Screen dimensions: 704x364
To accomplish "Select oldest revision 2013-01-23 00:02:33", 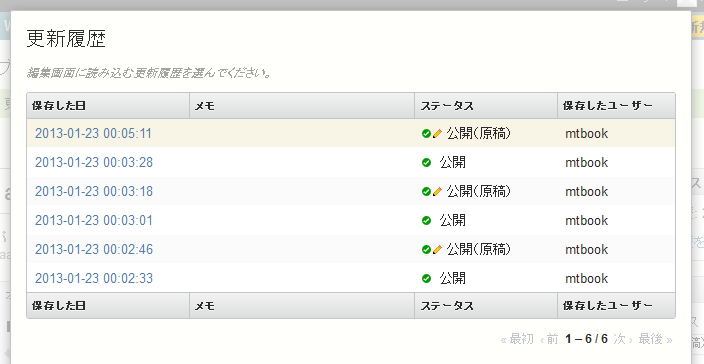I will (94, 279).
